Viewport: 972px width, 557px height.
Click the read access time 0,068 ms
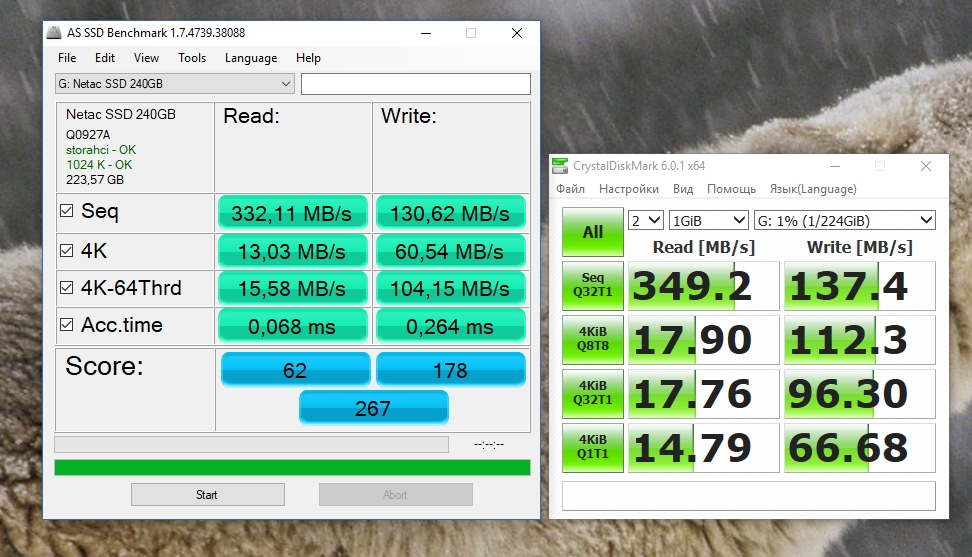[292, 327]
